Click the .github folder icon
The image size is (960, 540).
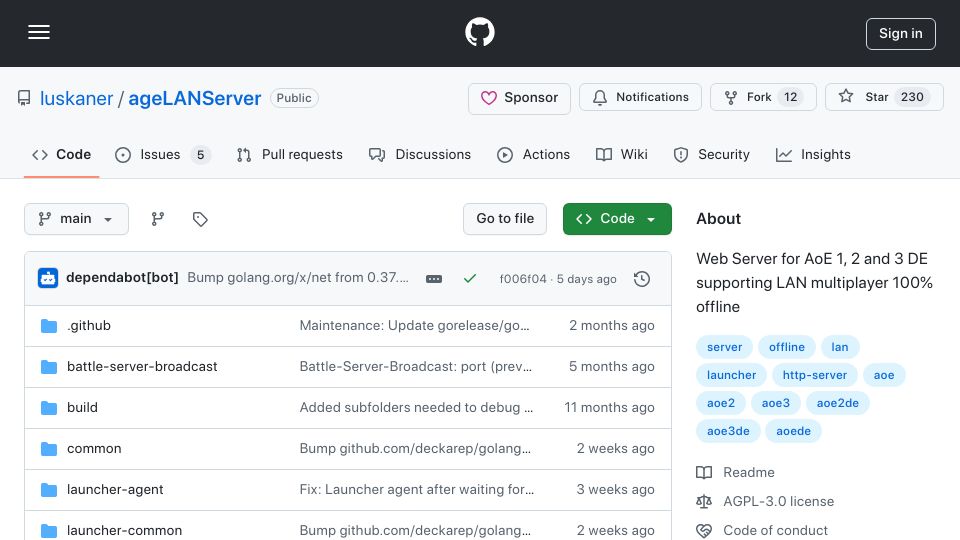pos(49,326)
